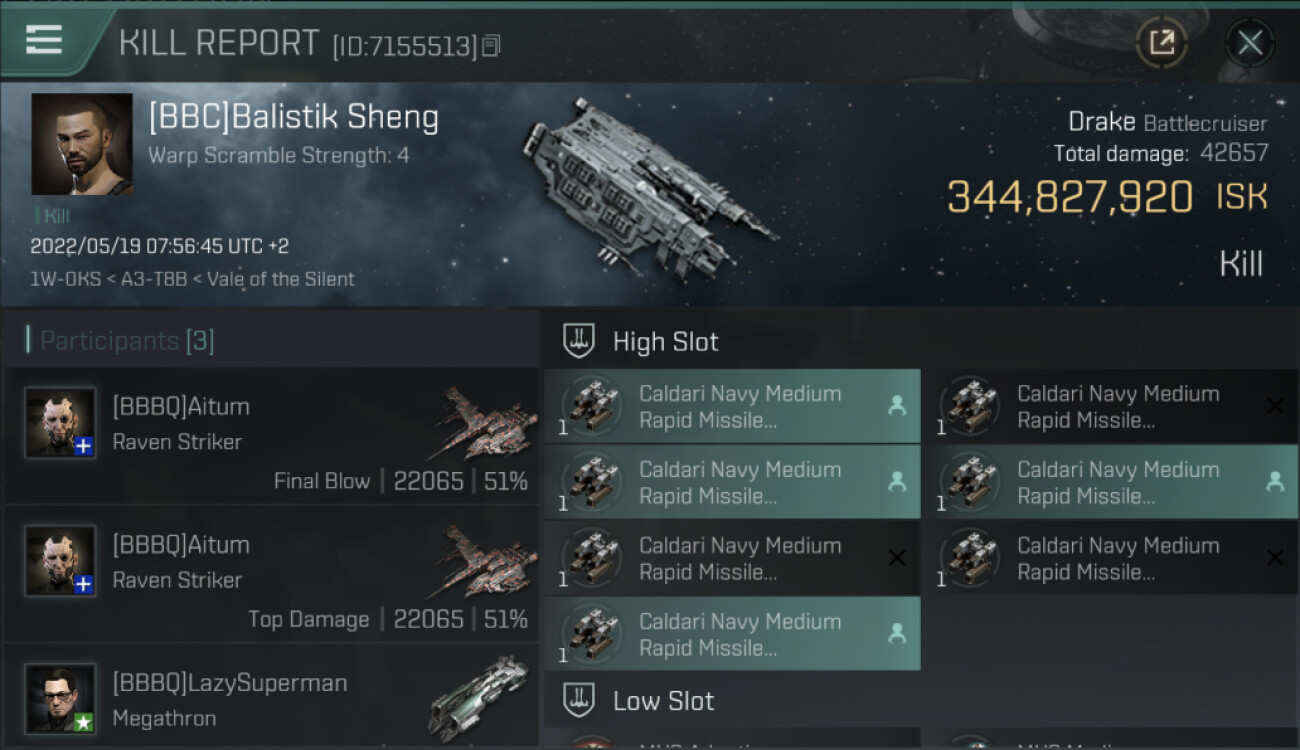Open the hamburger menu icon

(x=44, y=40)
